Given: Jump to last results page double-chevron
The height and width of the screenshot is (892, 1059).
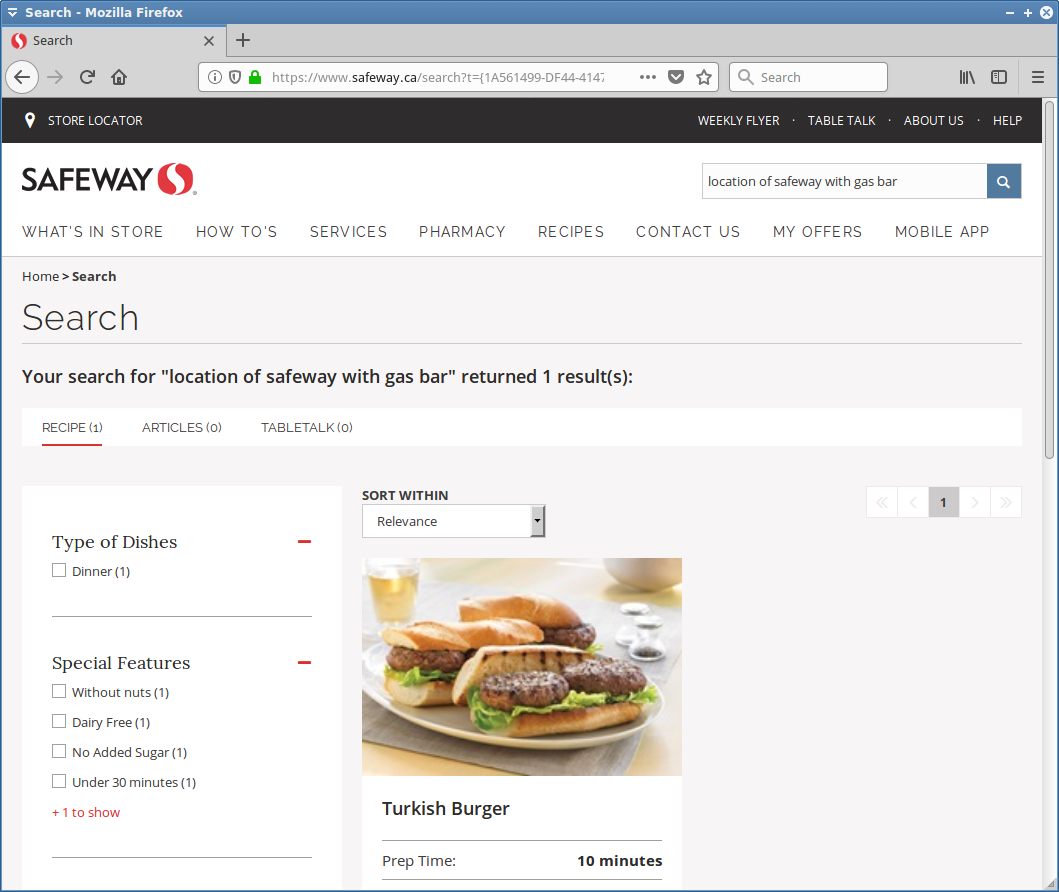Looking at the screenshot, I should 1006,502.
